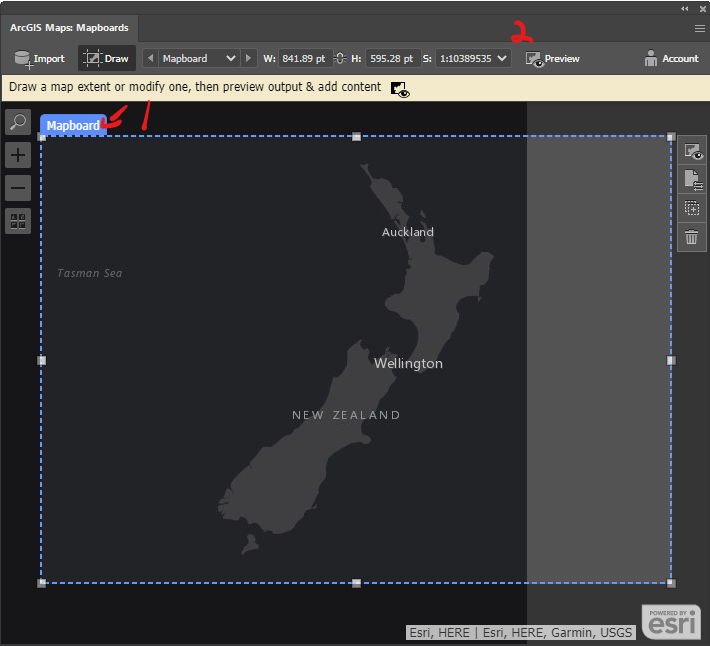Open the scale dropdown 1:10389535
710x646 pixels.
pos(473,58)
